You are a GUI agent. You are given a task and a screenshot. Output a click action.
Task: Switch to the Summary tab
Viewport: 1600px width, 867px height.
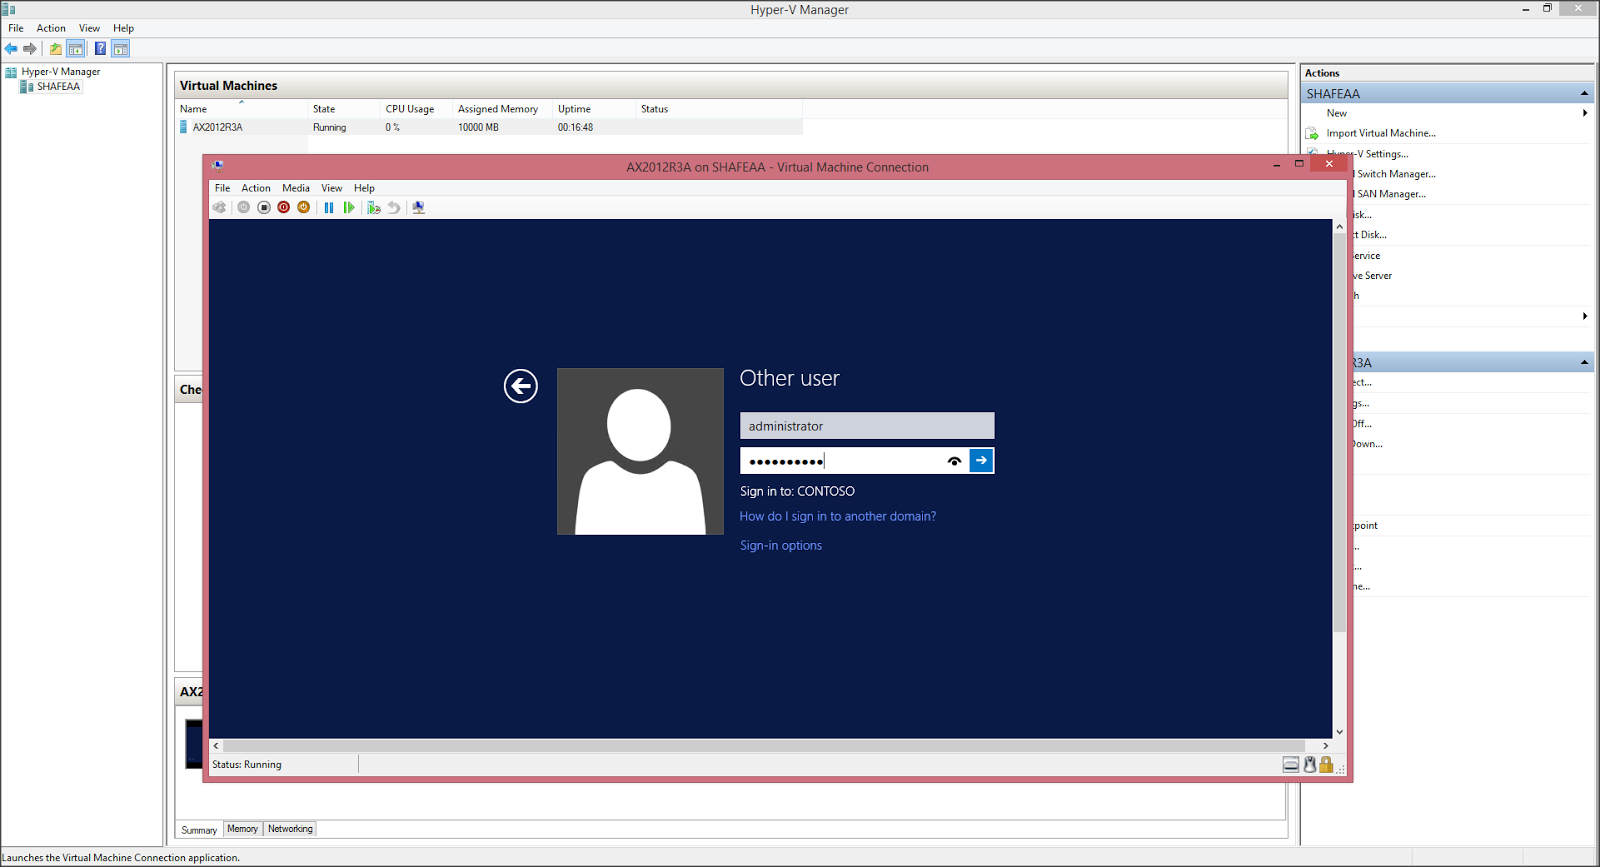(199, 830)
